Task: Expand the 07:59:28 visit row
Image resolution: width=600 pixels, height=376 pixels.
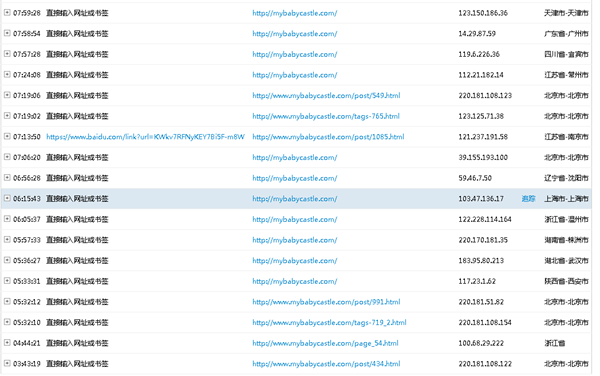Action: coord(7,13)
